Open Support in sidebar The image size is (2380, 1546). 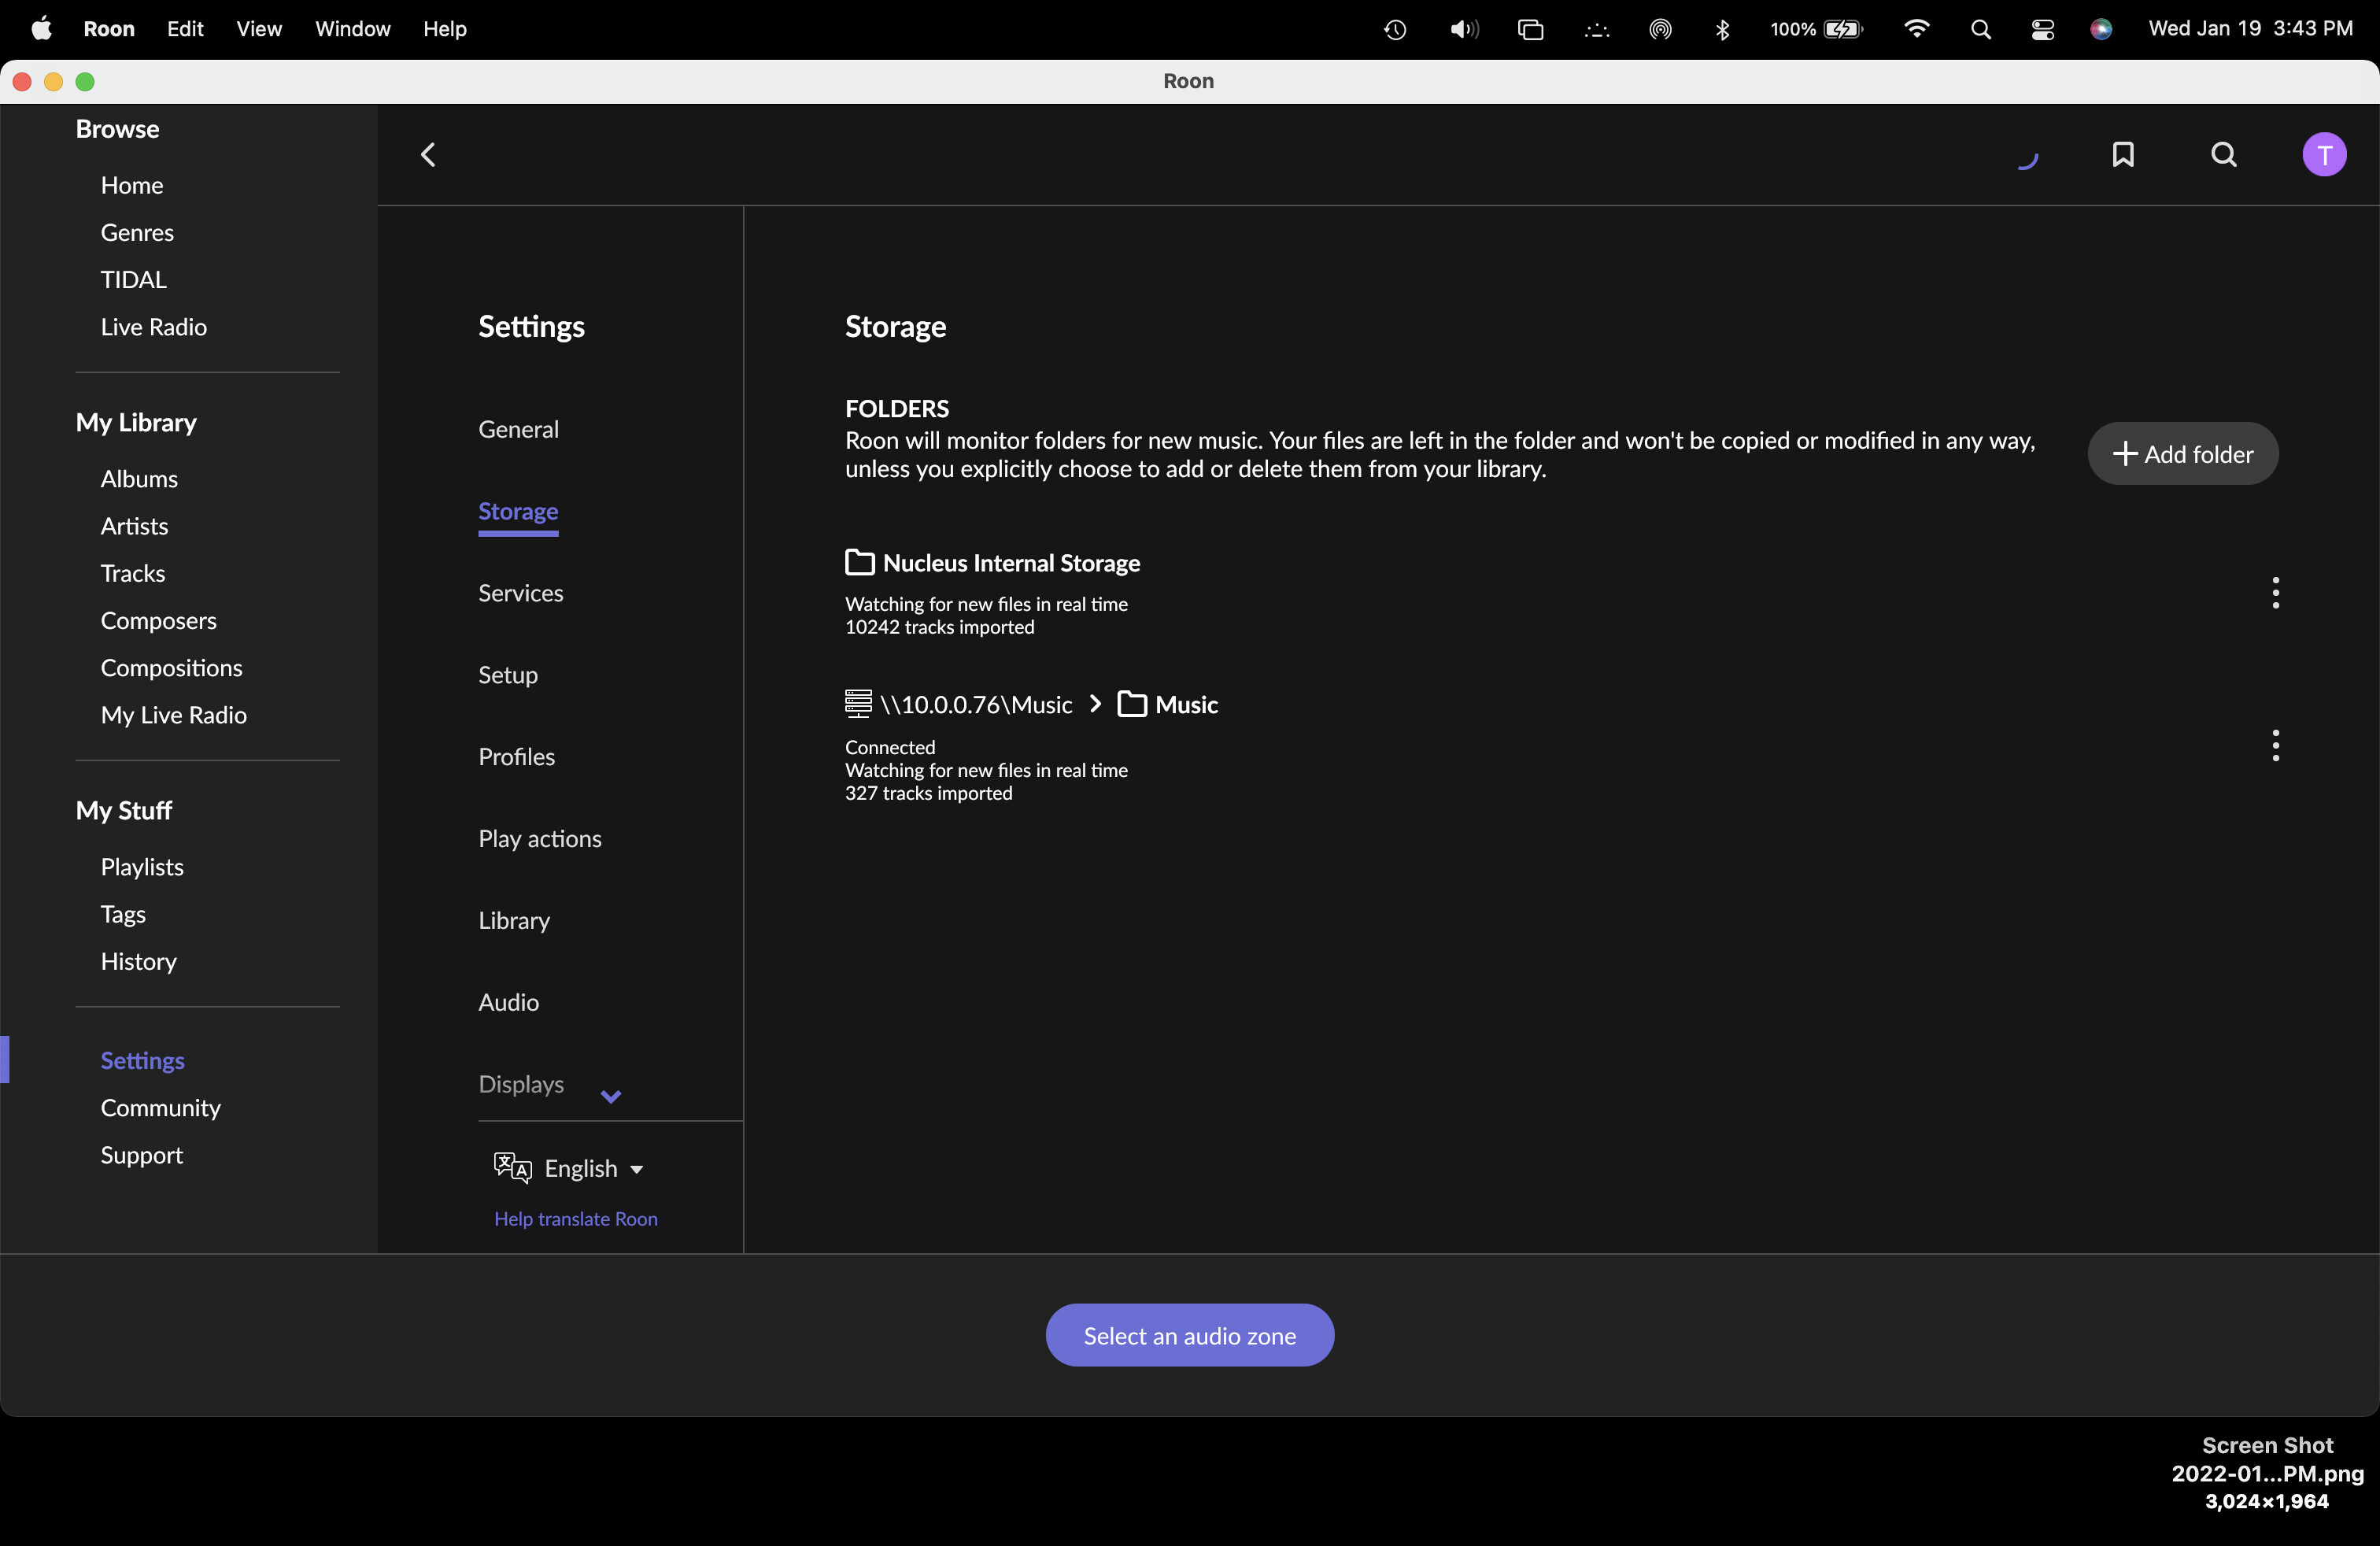click(x=141, y=1155)
